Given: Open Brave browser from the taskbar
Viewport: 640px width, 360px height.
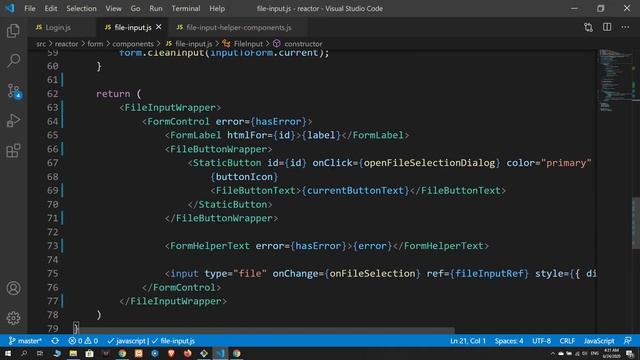Looking at the screenshot, I should tap(171, 353).
